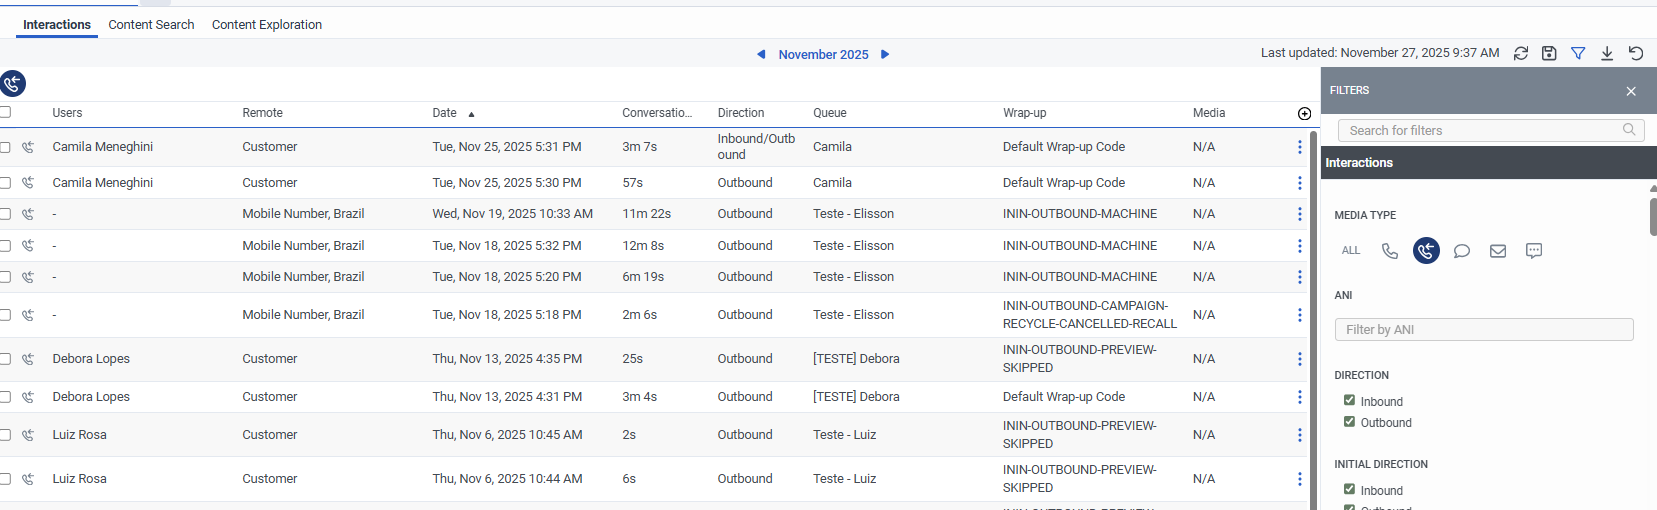Viewport: 1657px width, 510px height.
Task: Select callback media type in filters
Action: [x=1426, y=251]
